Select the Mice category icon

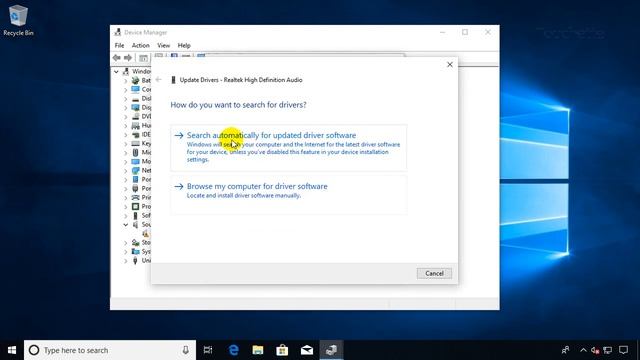[x=135, y=152]
